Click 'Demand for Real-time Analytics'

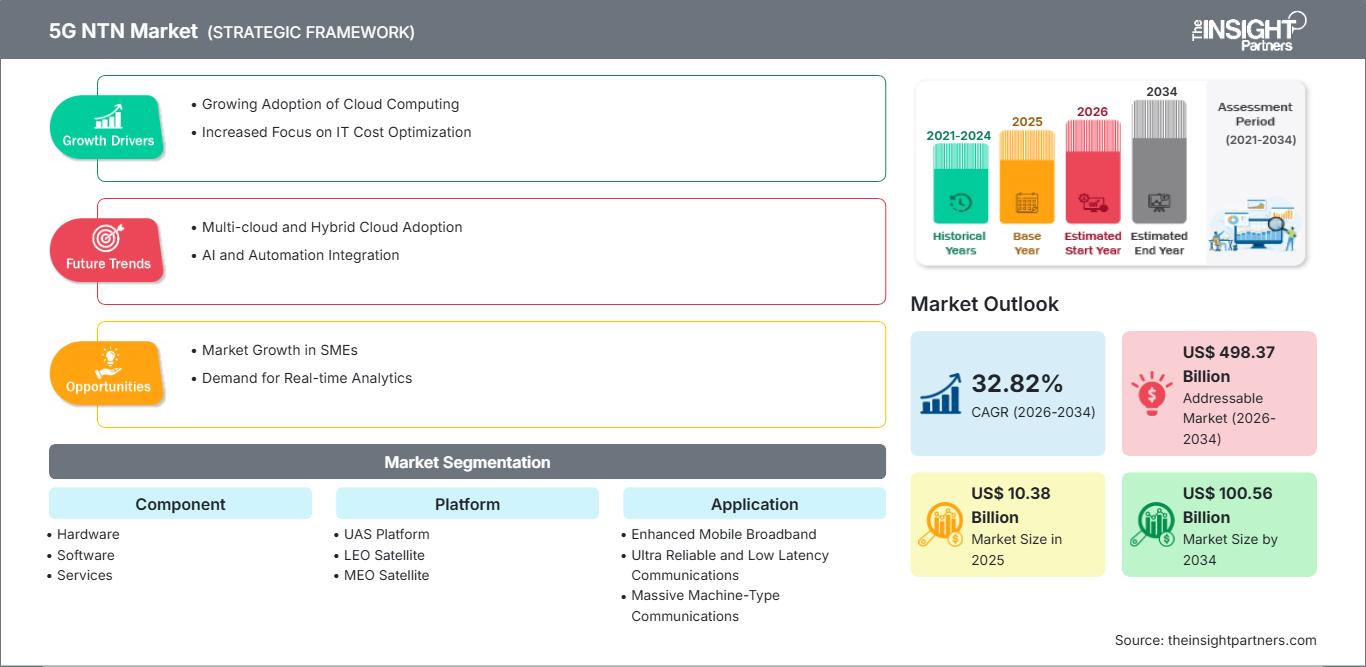(307, 378)
